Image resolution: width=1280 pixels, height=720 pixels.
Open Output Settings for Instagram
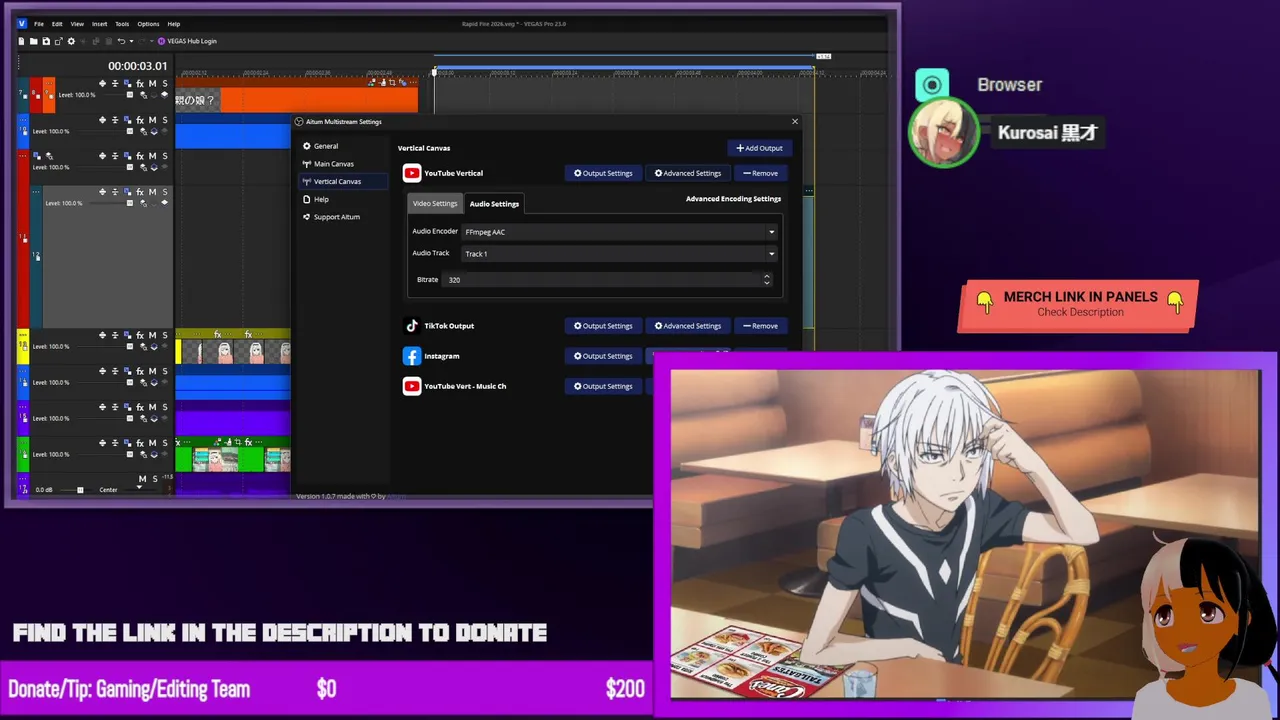point(603,356)
